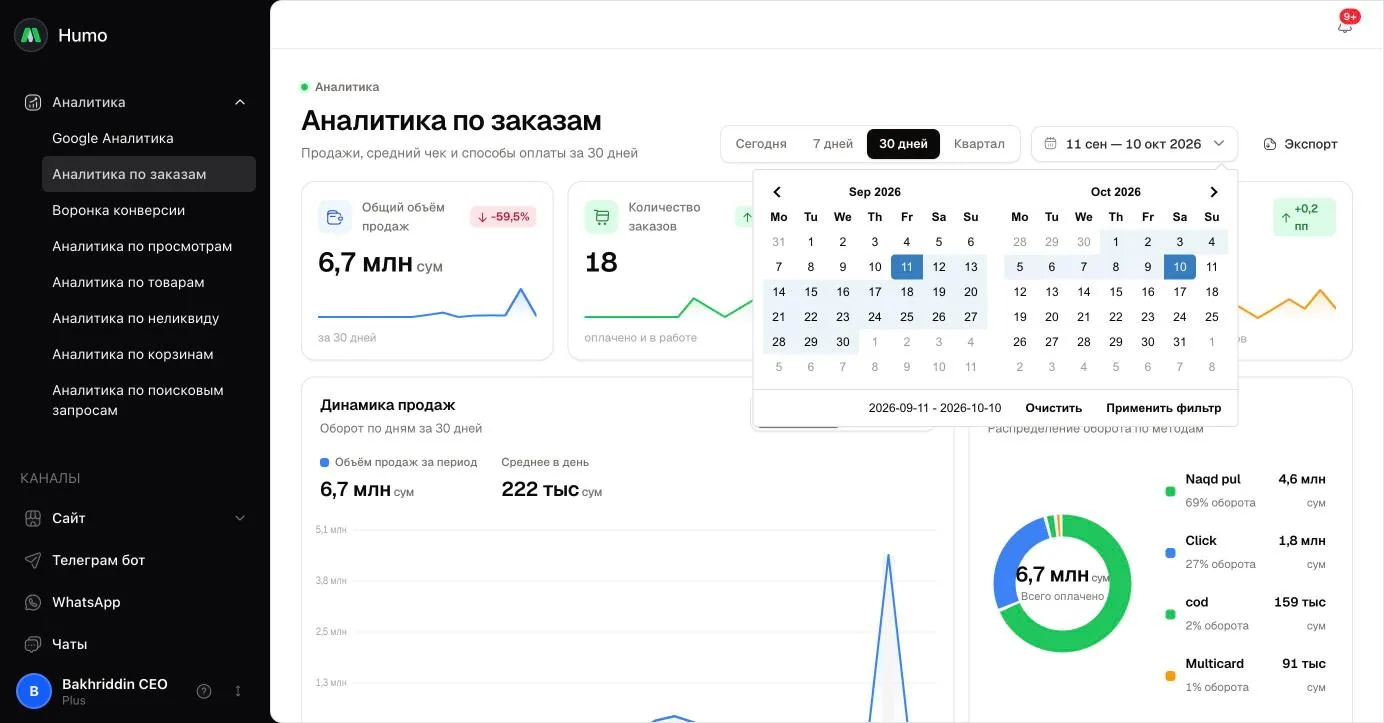Screen dimensions: 1384x723
Task: Open Аналитика по корзинам page
Action: [x=149, y=354]
